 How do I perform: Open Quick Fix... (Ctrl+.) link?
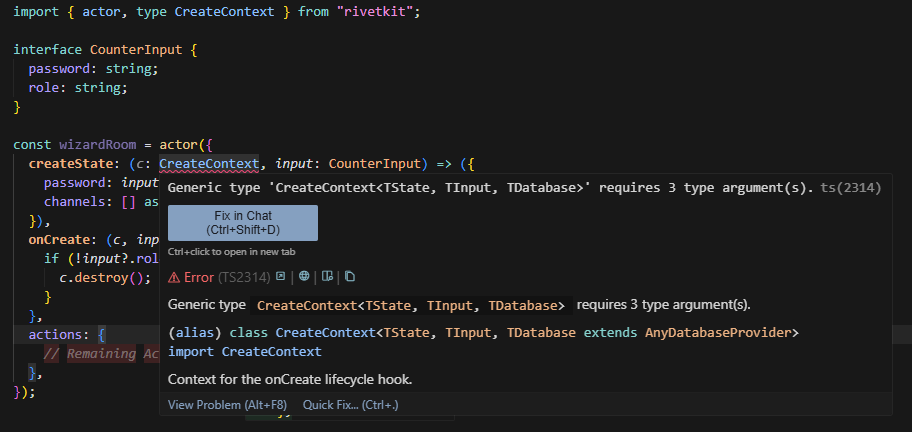pos(351,405)
